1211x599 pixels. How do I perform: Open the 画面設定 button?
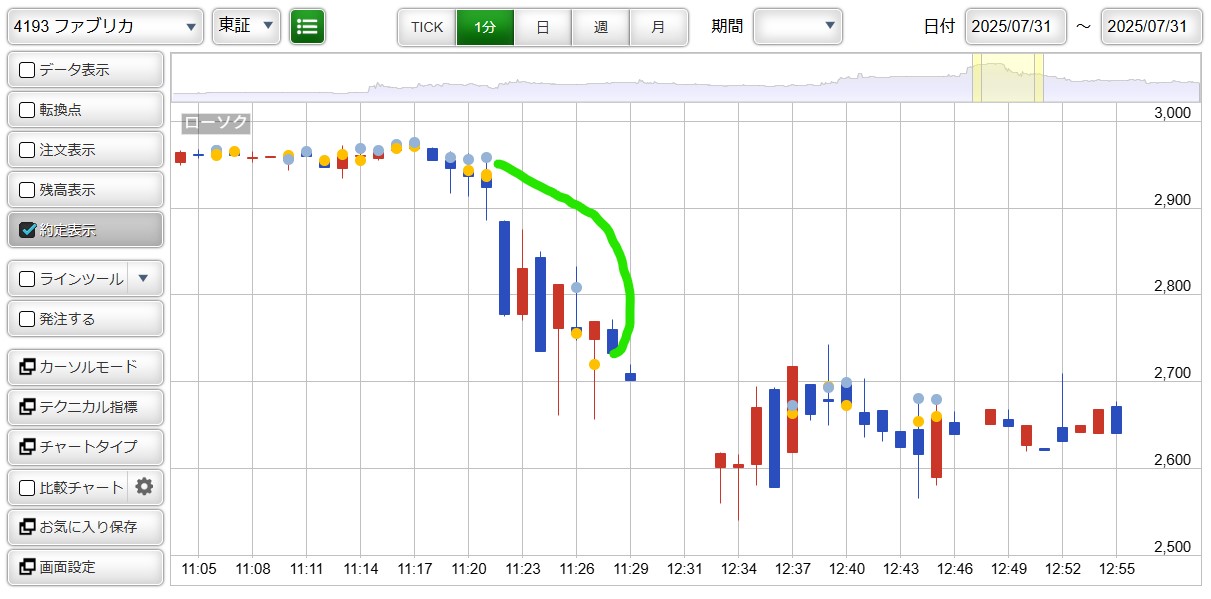tap(85, 566)
